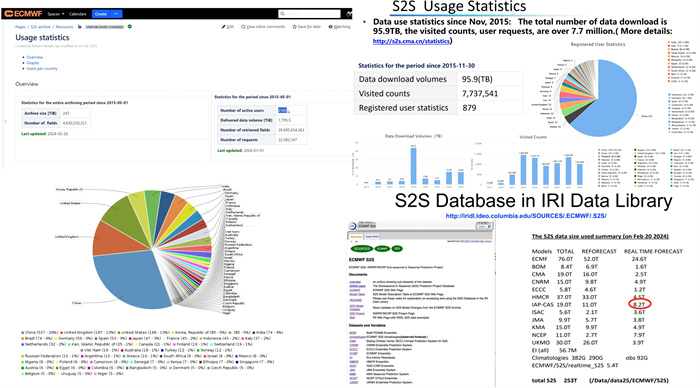
Task: Open the s2s.cma.cn/statistics link
Action: click(x=411, y=41)
